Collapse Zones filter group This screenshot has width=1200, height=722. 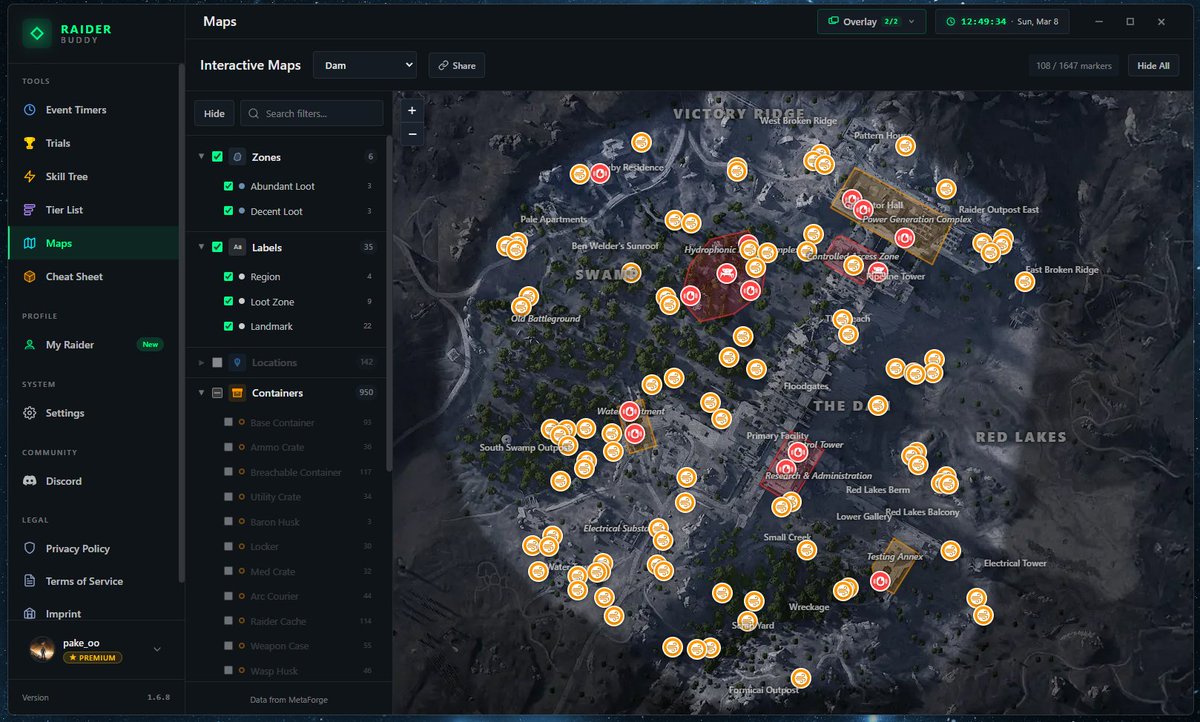coord(201,157)
